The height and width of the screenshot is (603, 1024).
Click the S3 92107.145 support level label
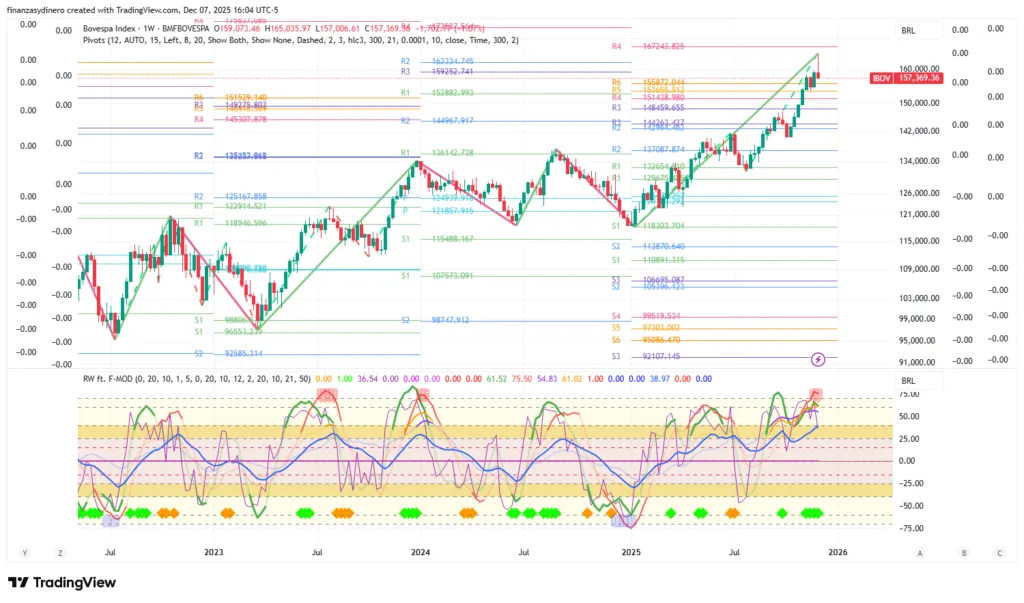click(648, 356)
